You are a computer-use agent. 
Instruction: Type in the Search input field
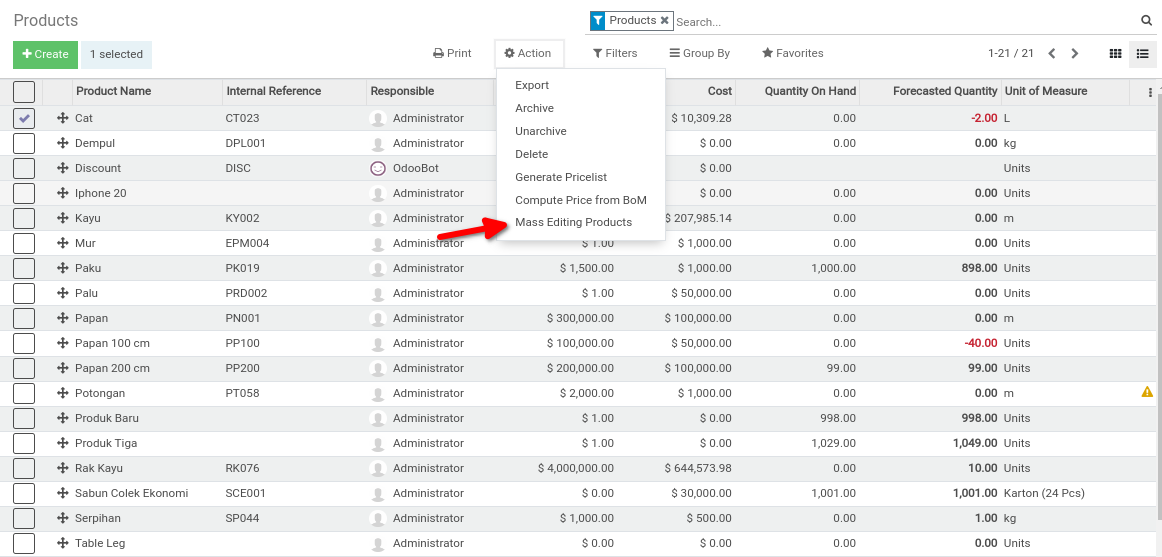pyautogui.click(x=900, y=21)
